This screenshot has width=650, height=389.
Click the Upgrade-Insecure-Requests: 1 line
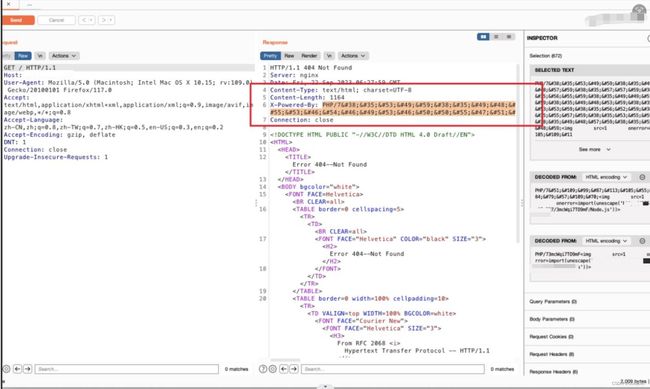pyautogui.click(x=56, y=157)
